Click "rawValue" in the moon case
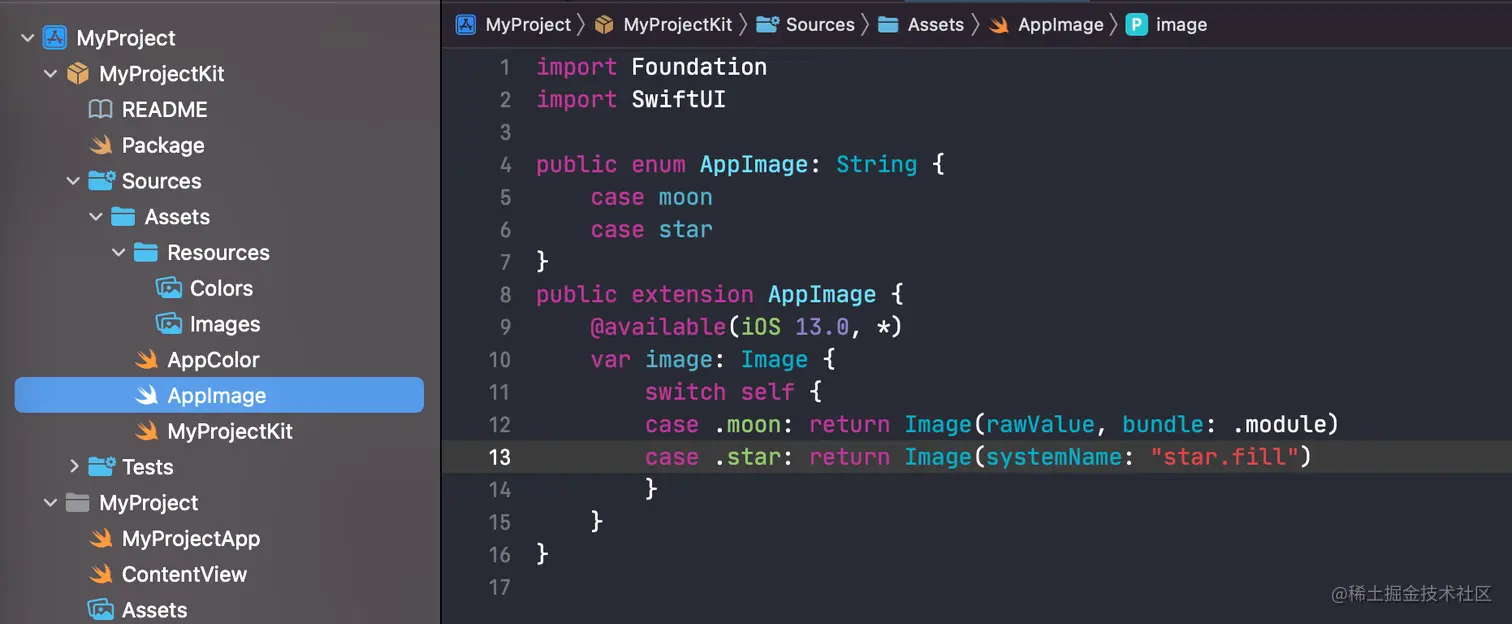The width and height of the screenshot is (1512, 624). (x=1040, y=424)
